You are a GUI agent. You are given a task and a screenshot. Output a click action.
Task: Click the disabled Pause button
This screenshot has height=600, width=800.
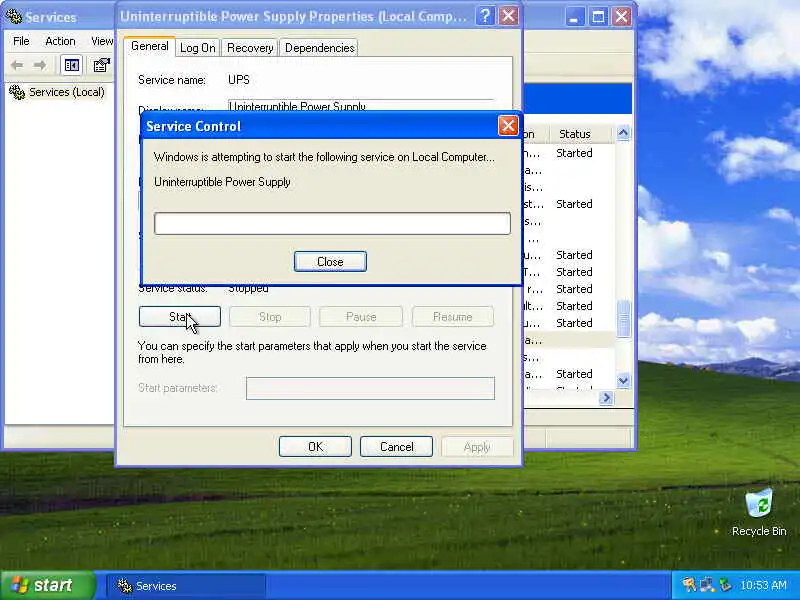point(361,317)
